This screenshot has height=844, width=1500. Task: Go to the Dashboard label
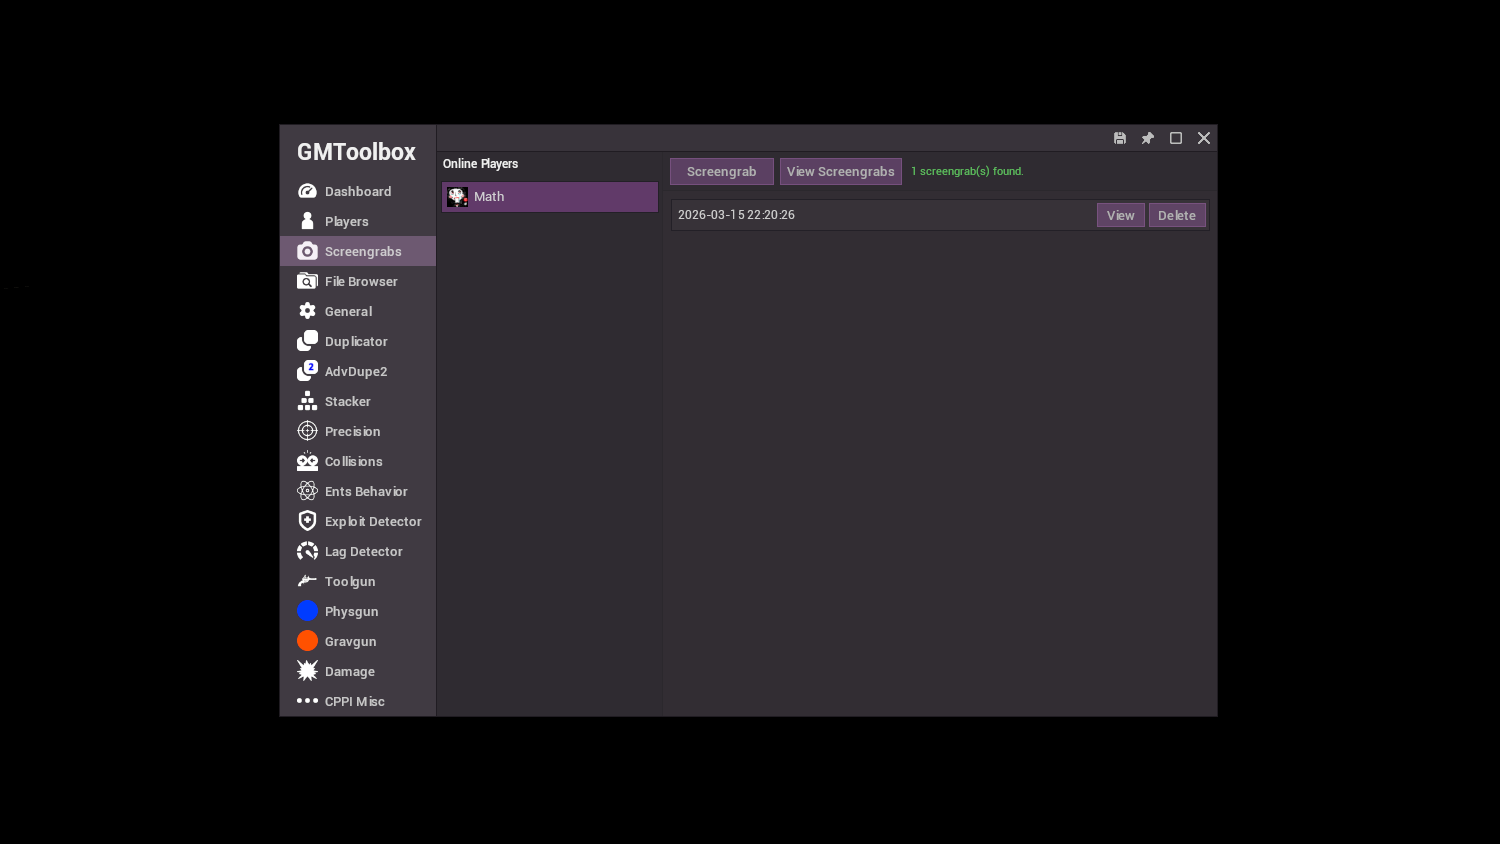pyautogui.click(x=358, y=191)
